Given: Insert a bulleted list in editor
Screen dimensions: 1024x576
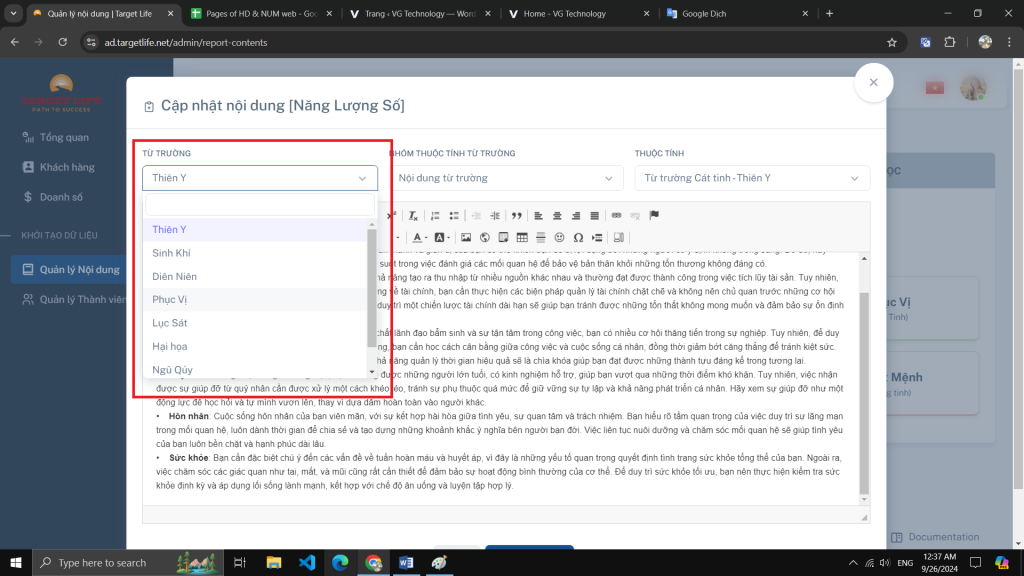Looking at the screenshot, I should [454, 216].
